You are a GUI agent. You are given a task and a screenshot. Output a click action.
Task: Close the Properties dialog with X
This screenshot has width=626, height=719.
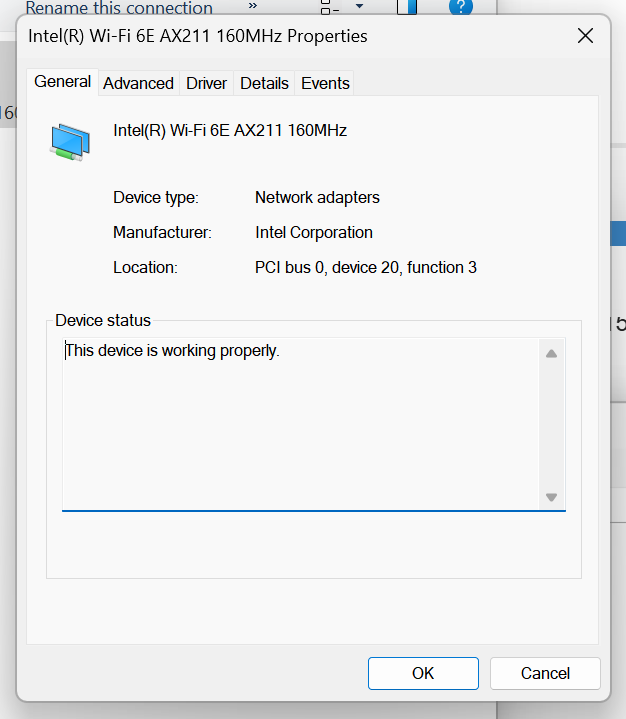point(585,36)
